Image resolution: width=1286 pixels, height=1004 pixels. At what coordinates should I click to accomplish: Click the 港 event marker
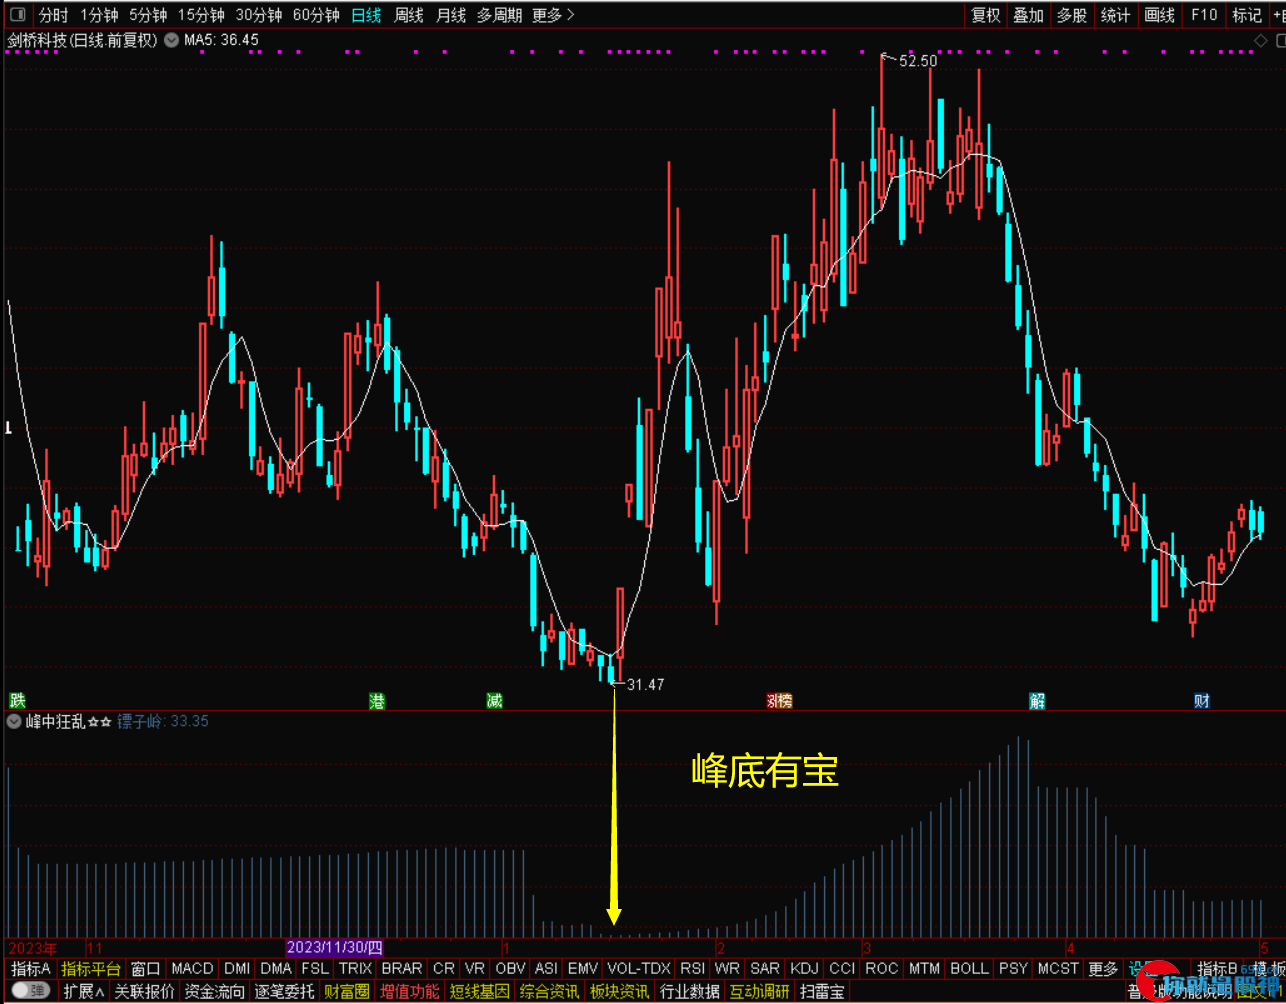[x=377, y=700]
